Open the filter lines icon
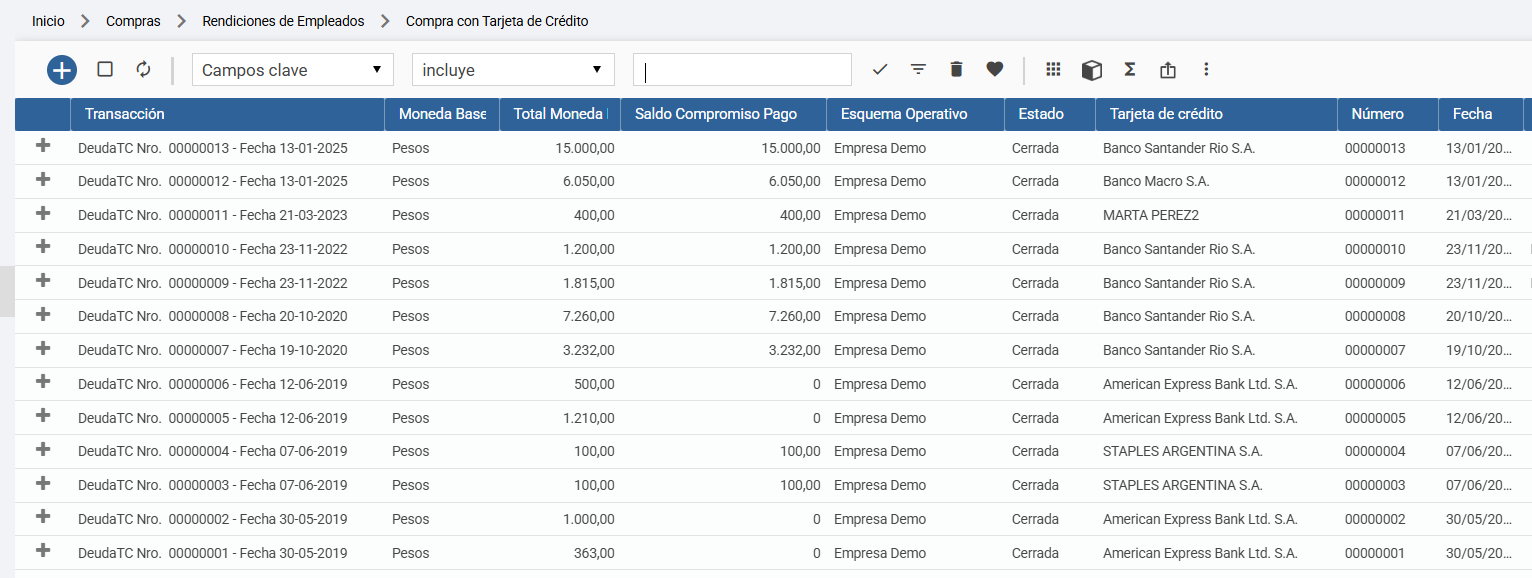The image size is (1532, 578). tap(918, 69)
